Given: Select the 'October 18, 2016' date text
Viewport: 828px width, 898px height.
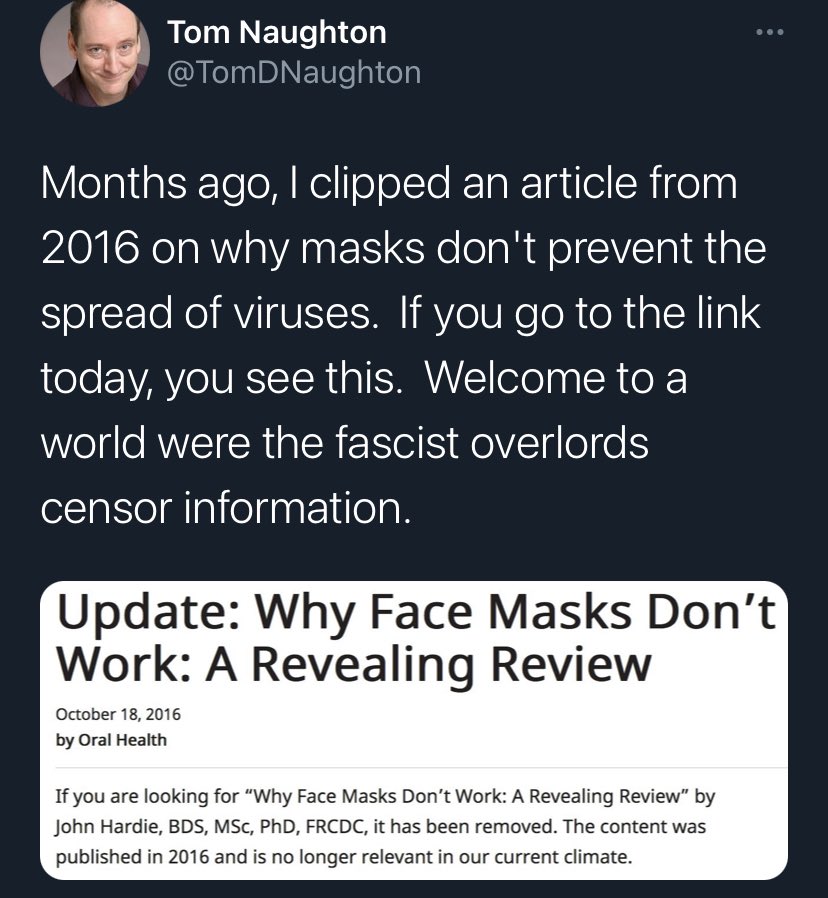Looking at the screenshot, I should point(118,714).
